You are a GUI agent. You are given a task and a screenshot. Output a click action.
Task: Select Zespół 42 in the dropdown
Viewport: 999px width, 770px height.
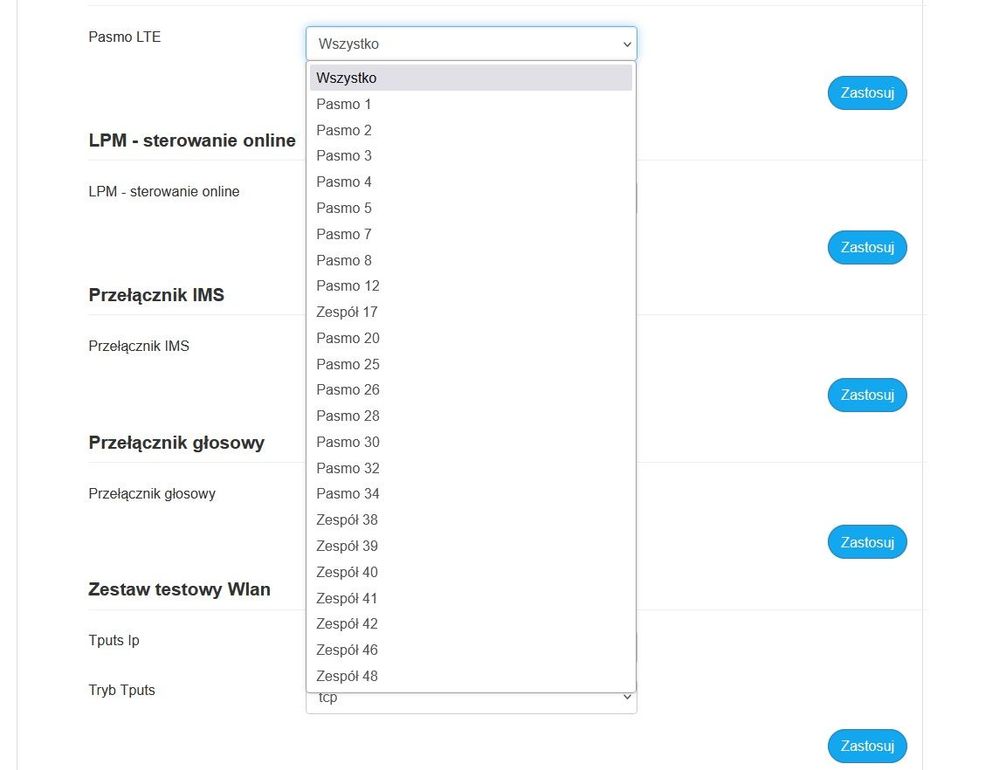tap(347, 624)
